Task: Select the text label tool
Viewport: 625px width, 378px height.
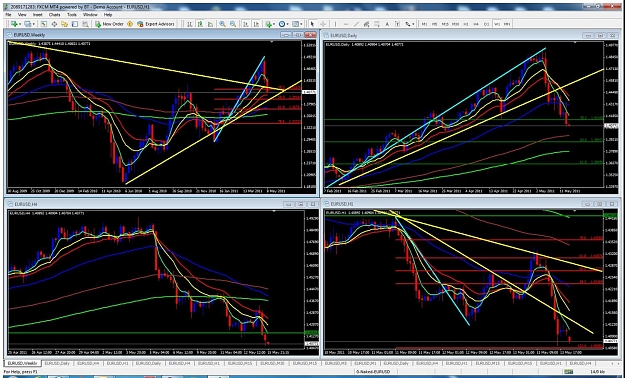Action: (x=397, y=24)
